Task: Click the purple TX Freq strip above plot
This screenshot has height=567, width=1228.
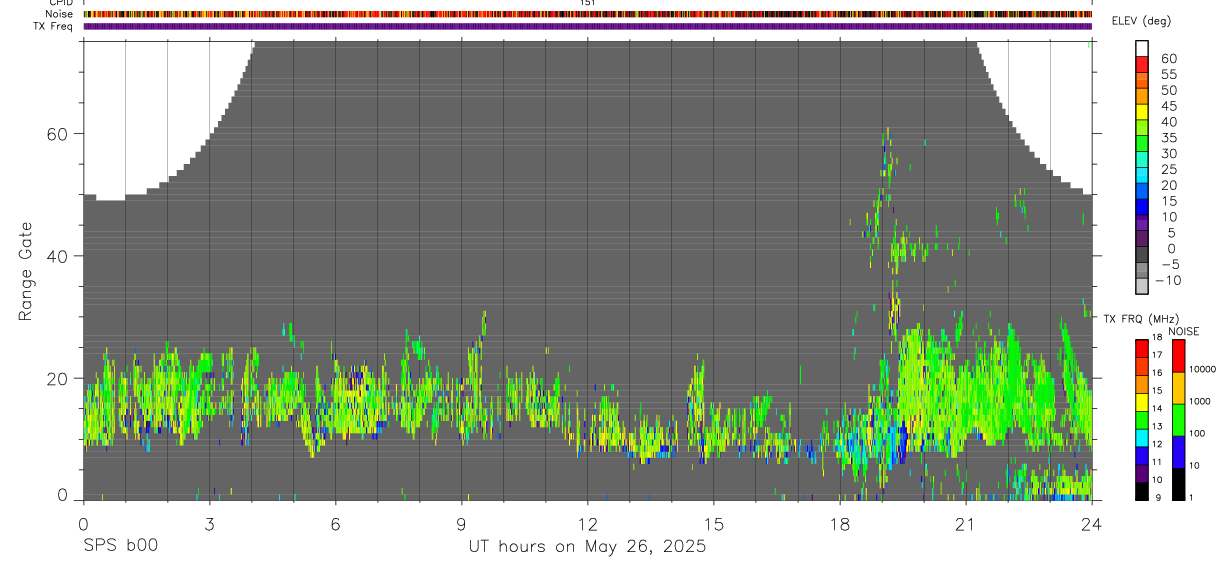Action: point(588,26)
